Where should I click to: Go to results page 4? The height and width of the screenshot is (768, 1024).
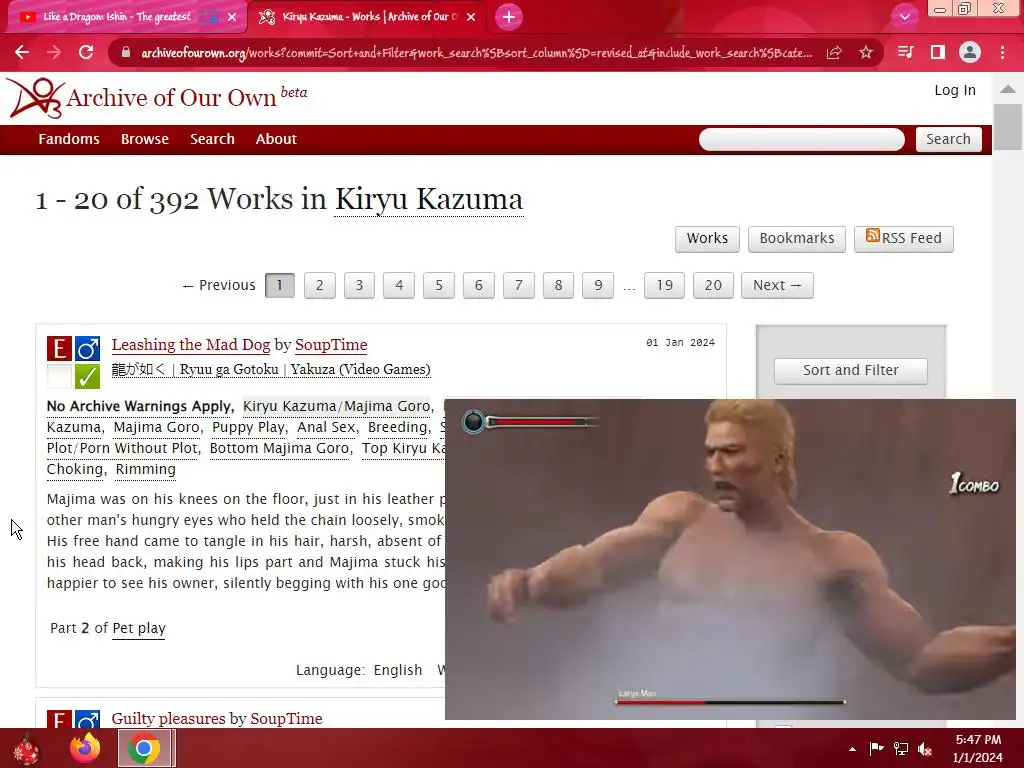pyautogui.click(x=399, y=285)
